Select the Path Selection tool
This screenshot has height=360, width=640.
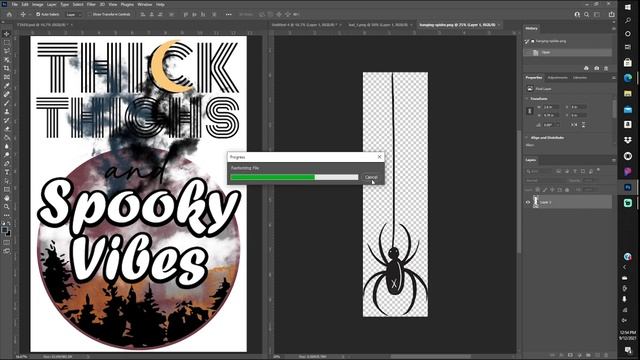[7, 180]
